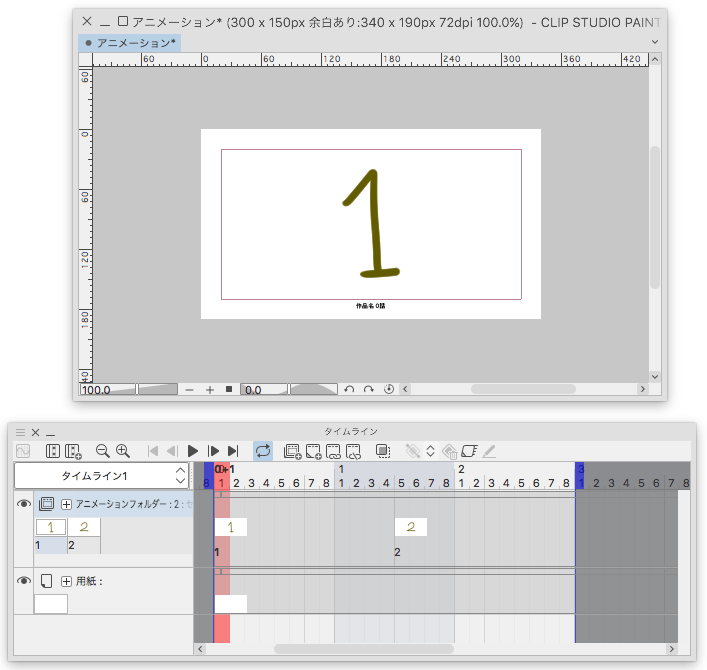Toggle loop playback in timeline toolbar
Viewport: 707px width, 670px height.
click(x=262, y=451)
